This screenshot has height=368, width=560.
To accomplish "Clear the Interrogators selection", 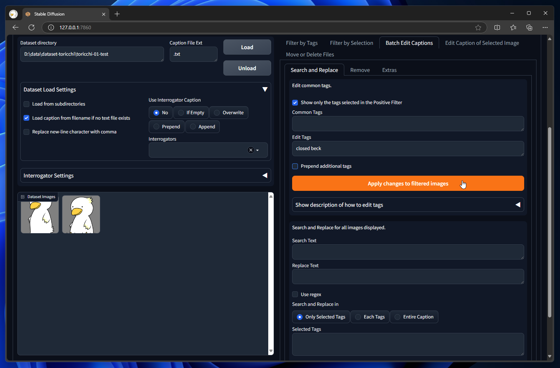I will pyautogui.click(x=251, y=150).
